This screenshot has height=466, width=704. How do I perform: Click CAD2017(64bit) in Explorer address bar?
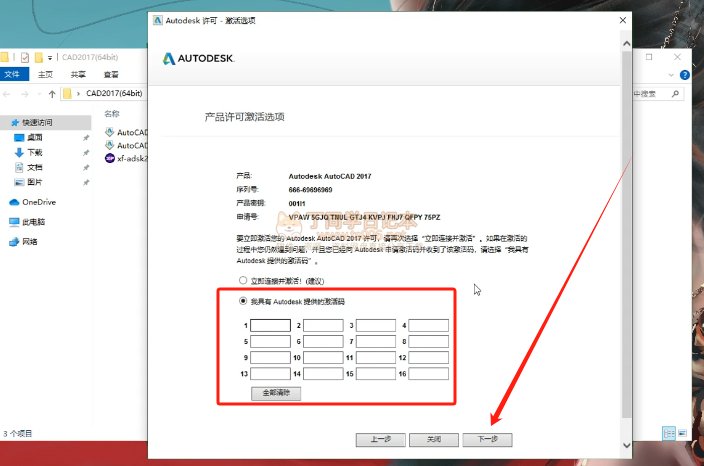(114, 93)
